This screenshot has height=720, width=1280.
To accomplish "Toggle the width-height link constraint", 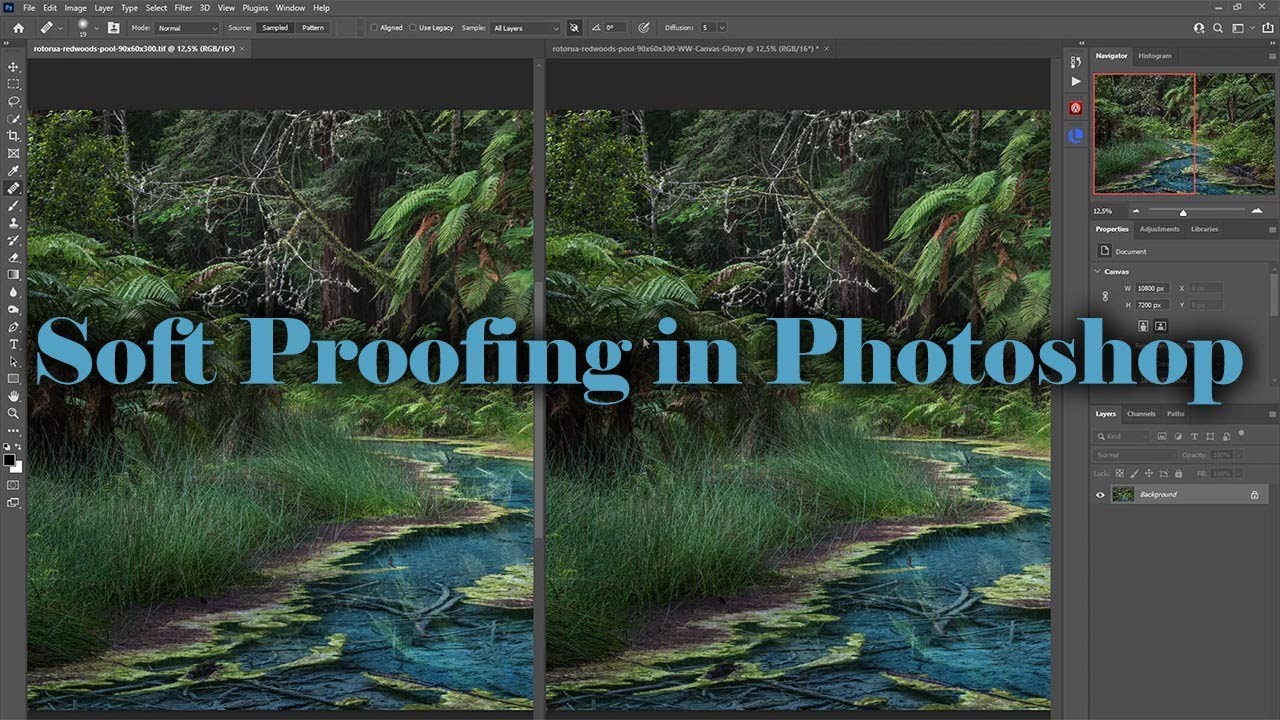I will point(1105,296).
